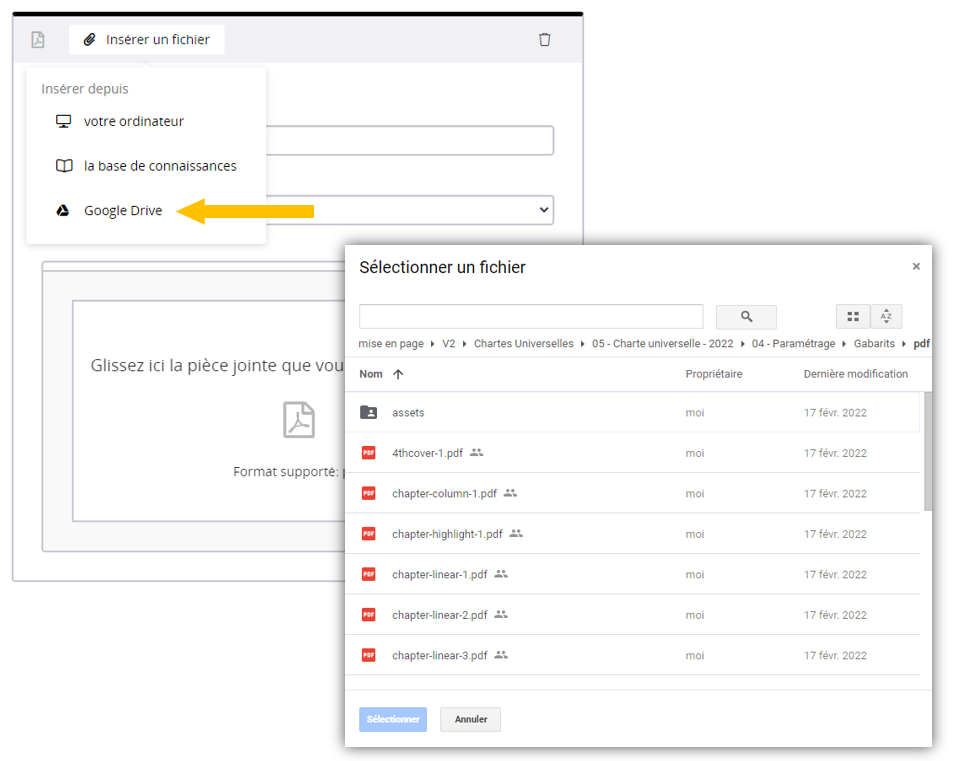Image resolution: width=954 pixels, height=761 pixels.
Task: Expand the dropdown select field
Action: click(543, 210)
